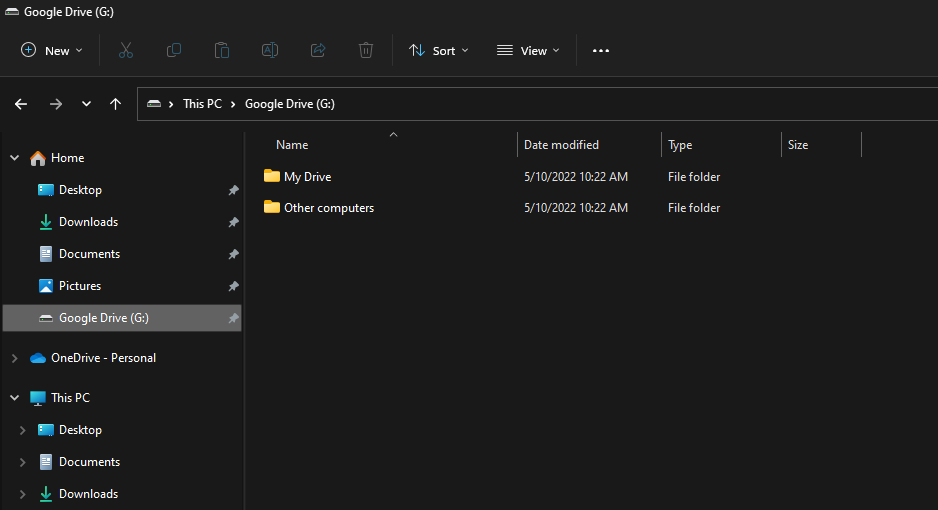Open the See more ellipsis menu
The height and width of the screenshot is (510, 938).
pyautogui.click(x=601, y=51)
